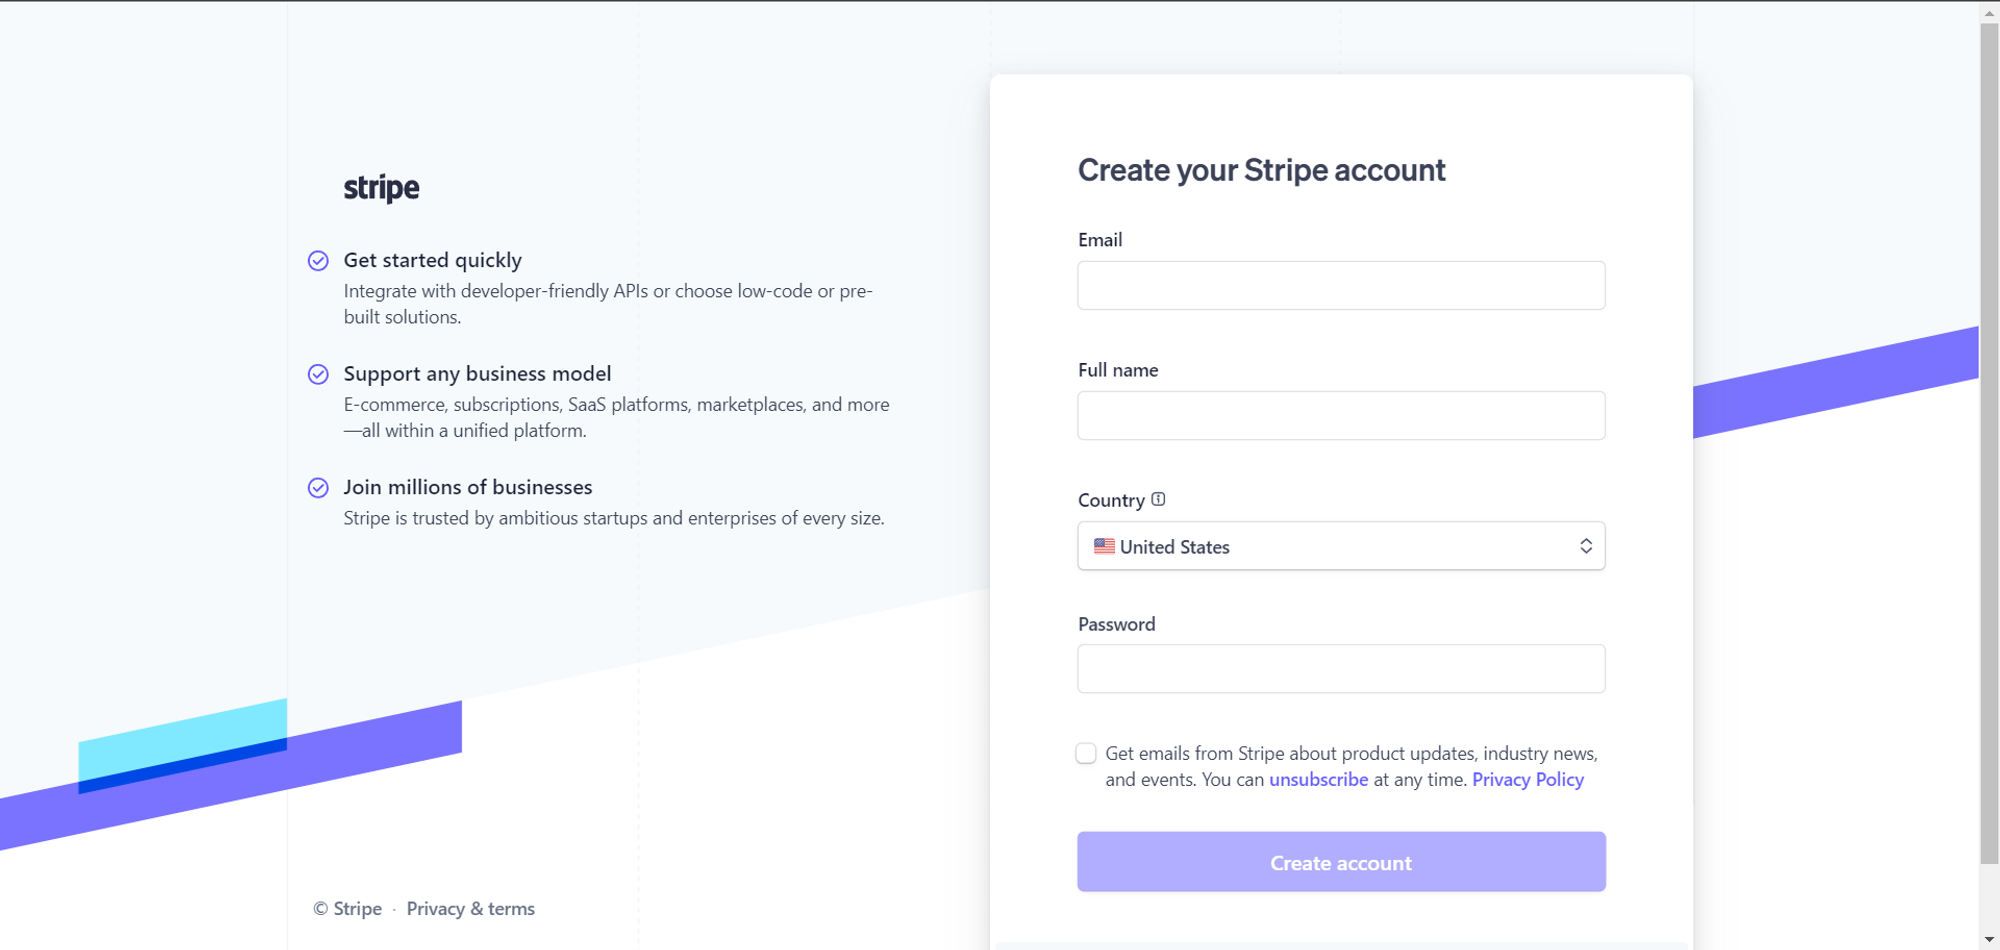Click the checkmark icon beside Get started quickly

317,260
